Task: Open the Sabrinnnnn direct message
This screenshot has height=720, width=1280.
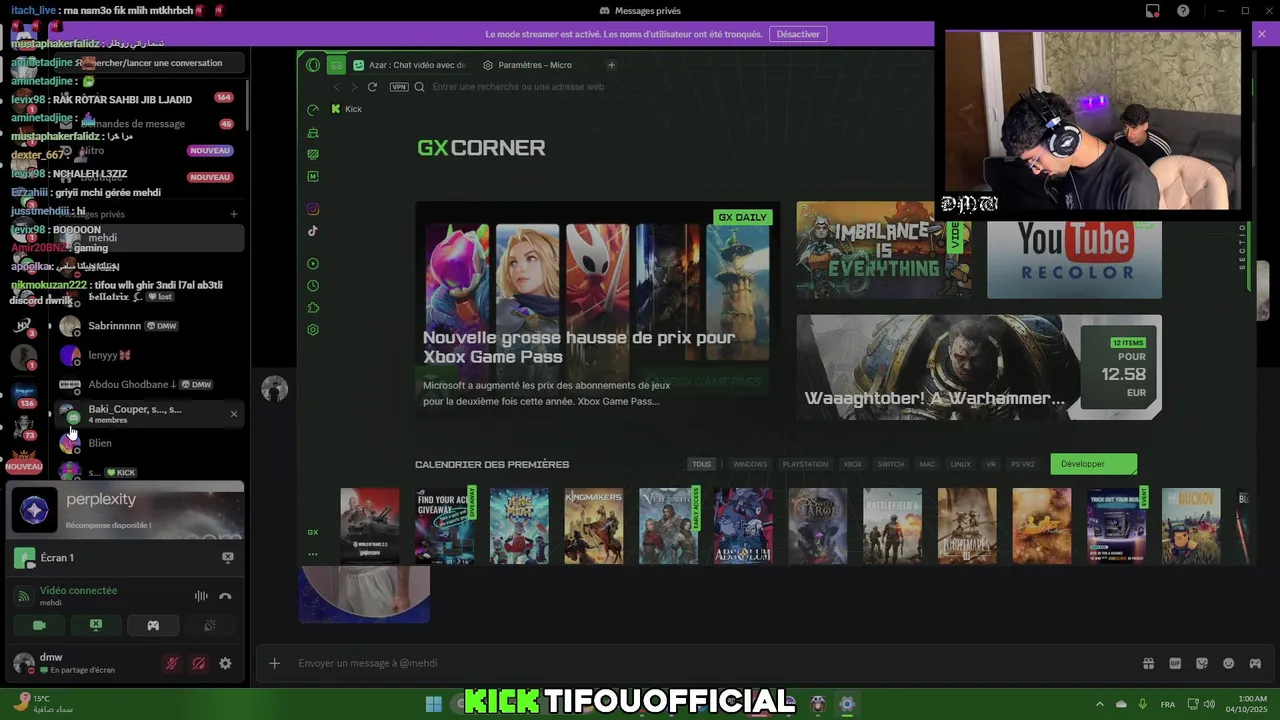Action: pyautogui.click(x=148, y=326)
